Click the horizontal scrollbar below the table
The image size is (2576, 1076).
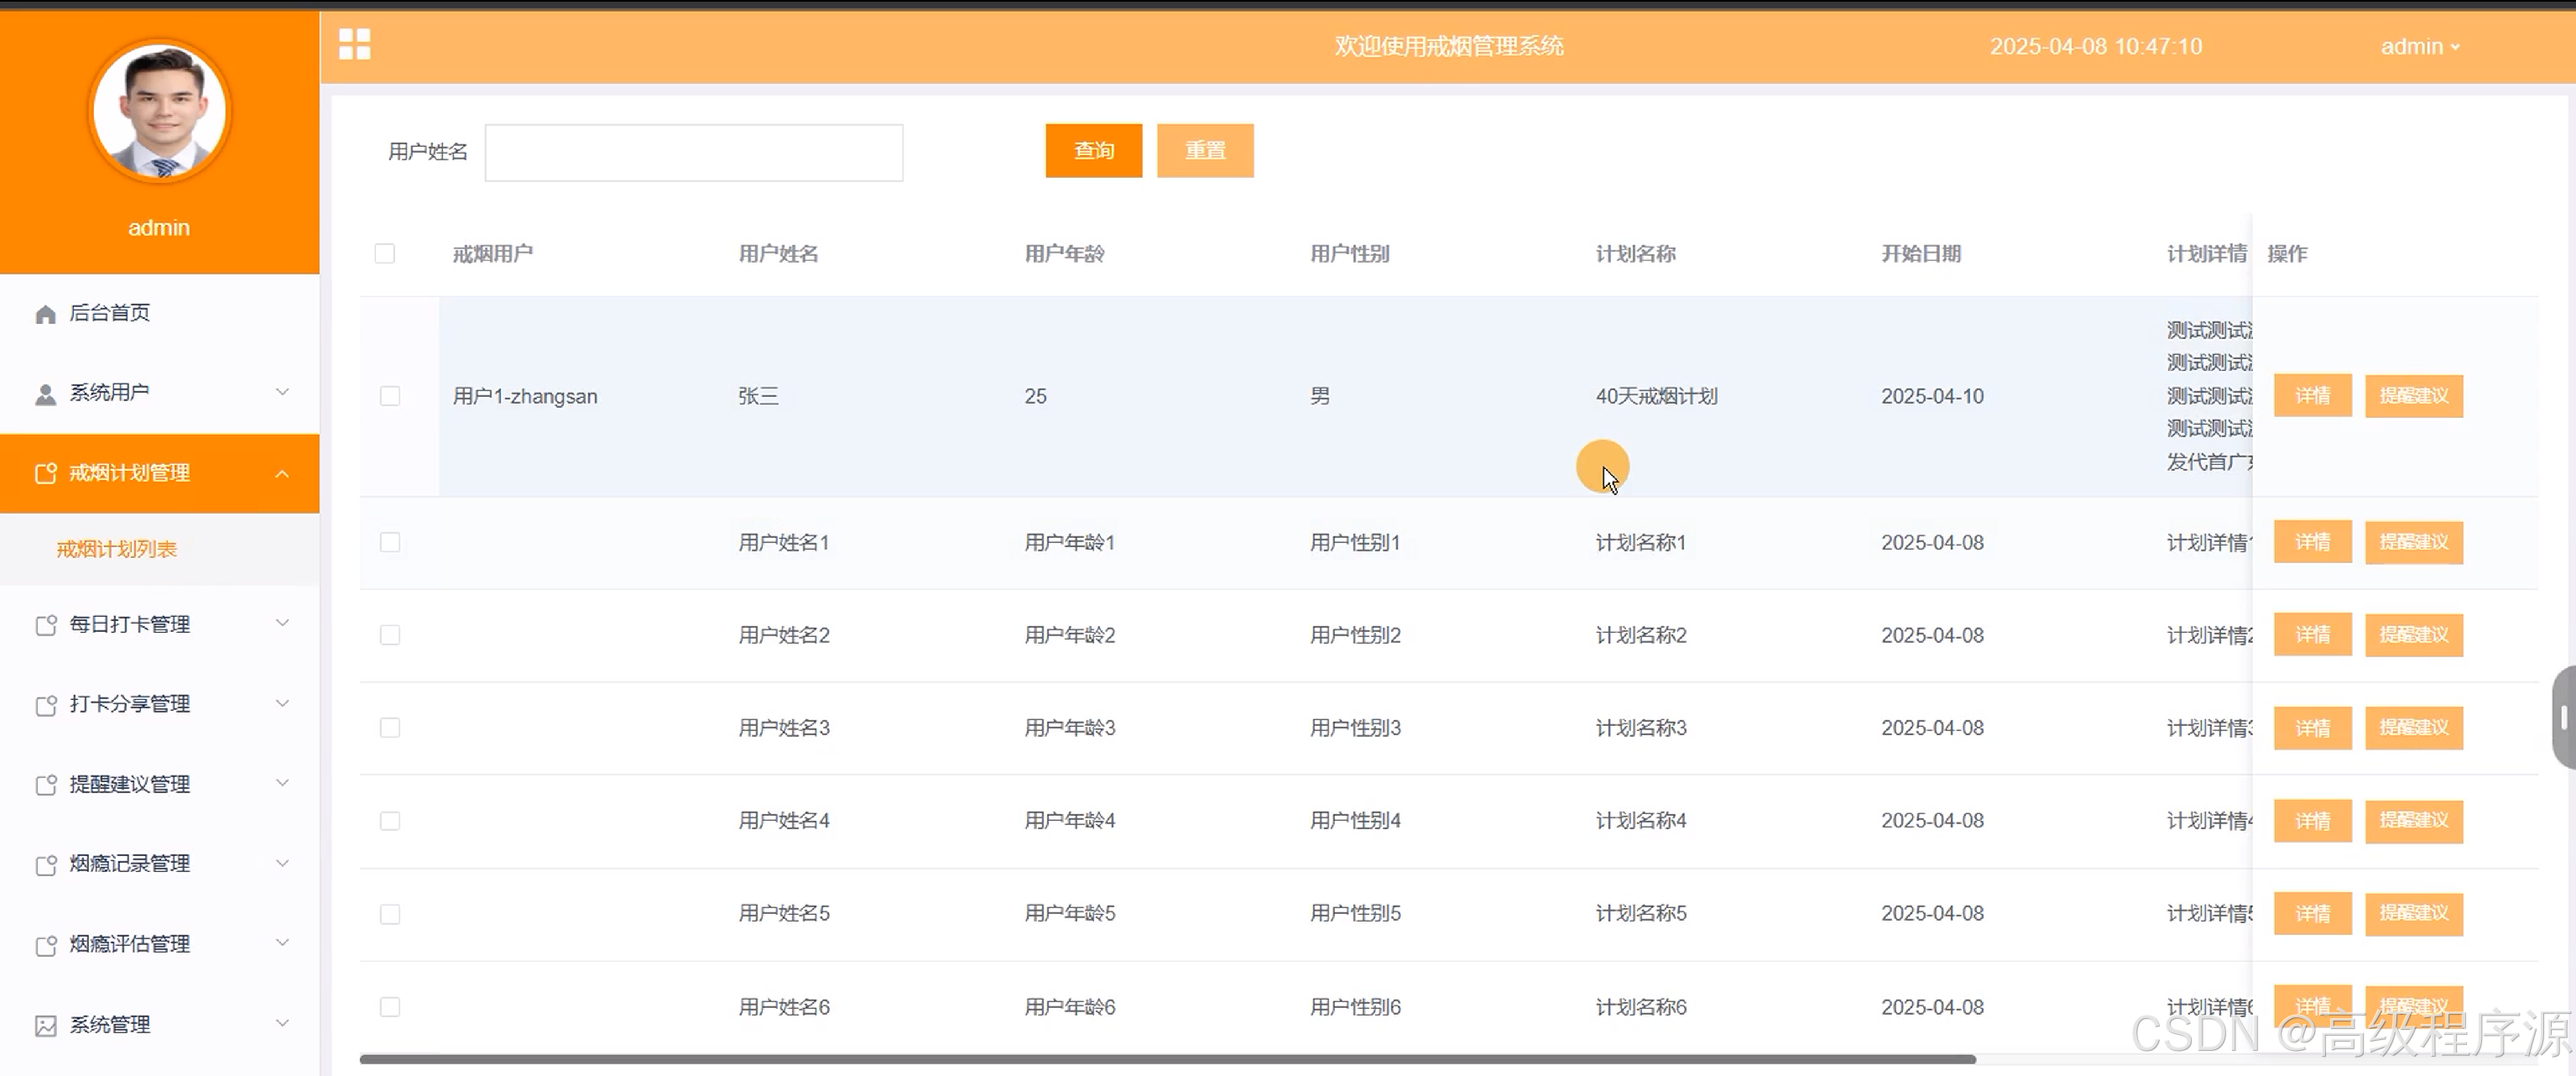tap(1166, 1058)
